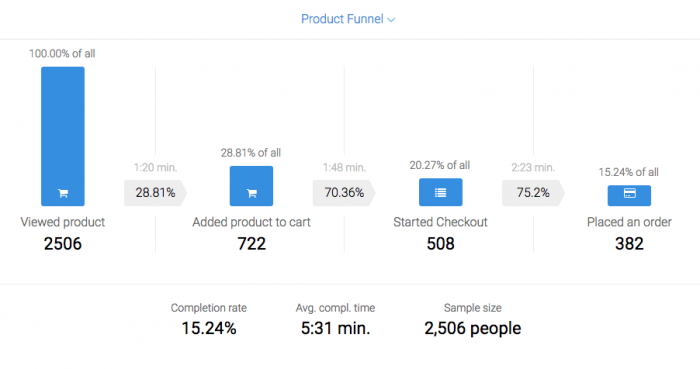Click the Added product to cart label
This screenshot has height=369, width=700.
pos(251,222)
